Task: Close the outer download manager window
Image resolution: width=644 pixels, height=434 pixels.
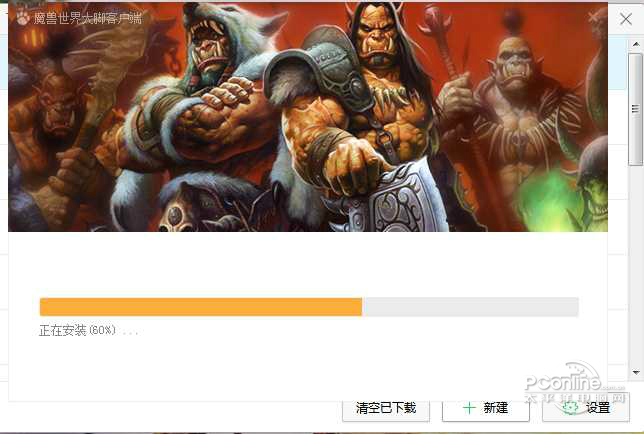Action: 626,19
